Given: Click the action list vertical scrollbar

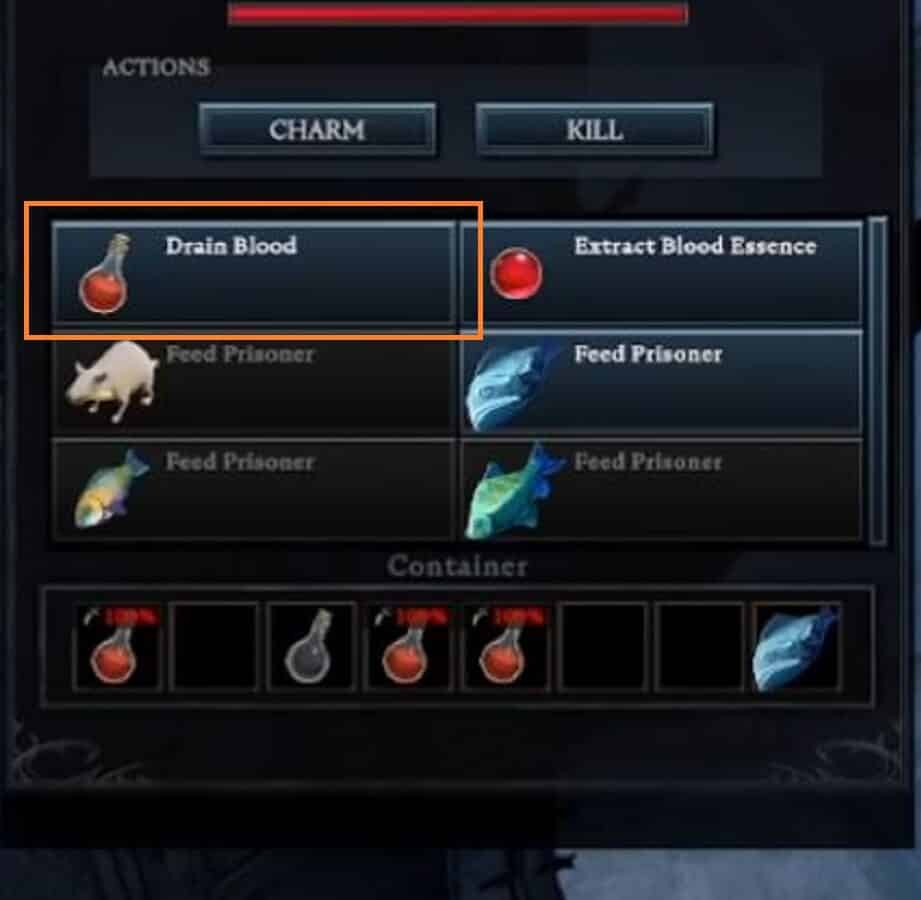Looking at the screenshot, I should click(x=878, y=381).
